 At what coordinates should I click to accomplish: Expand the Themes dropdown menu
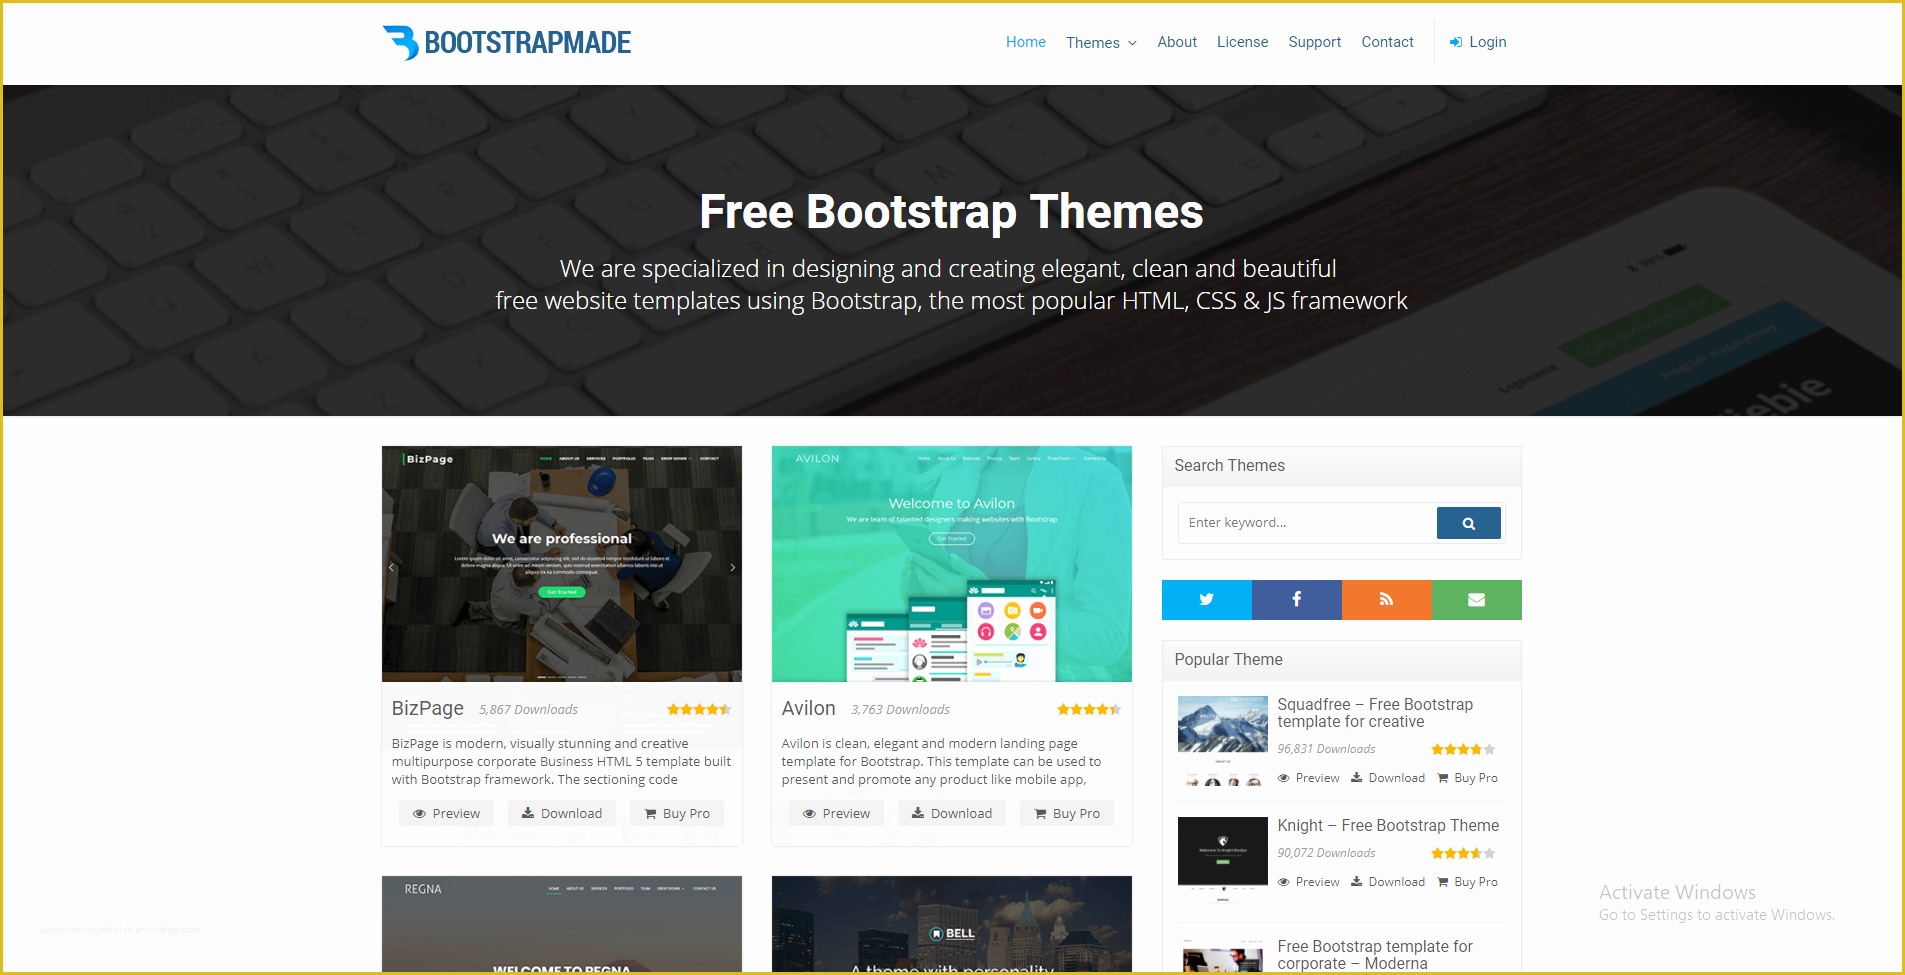1101,43
